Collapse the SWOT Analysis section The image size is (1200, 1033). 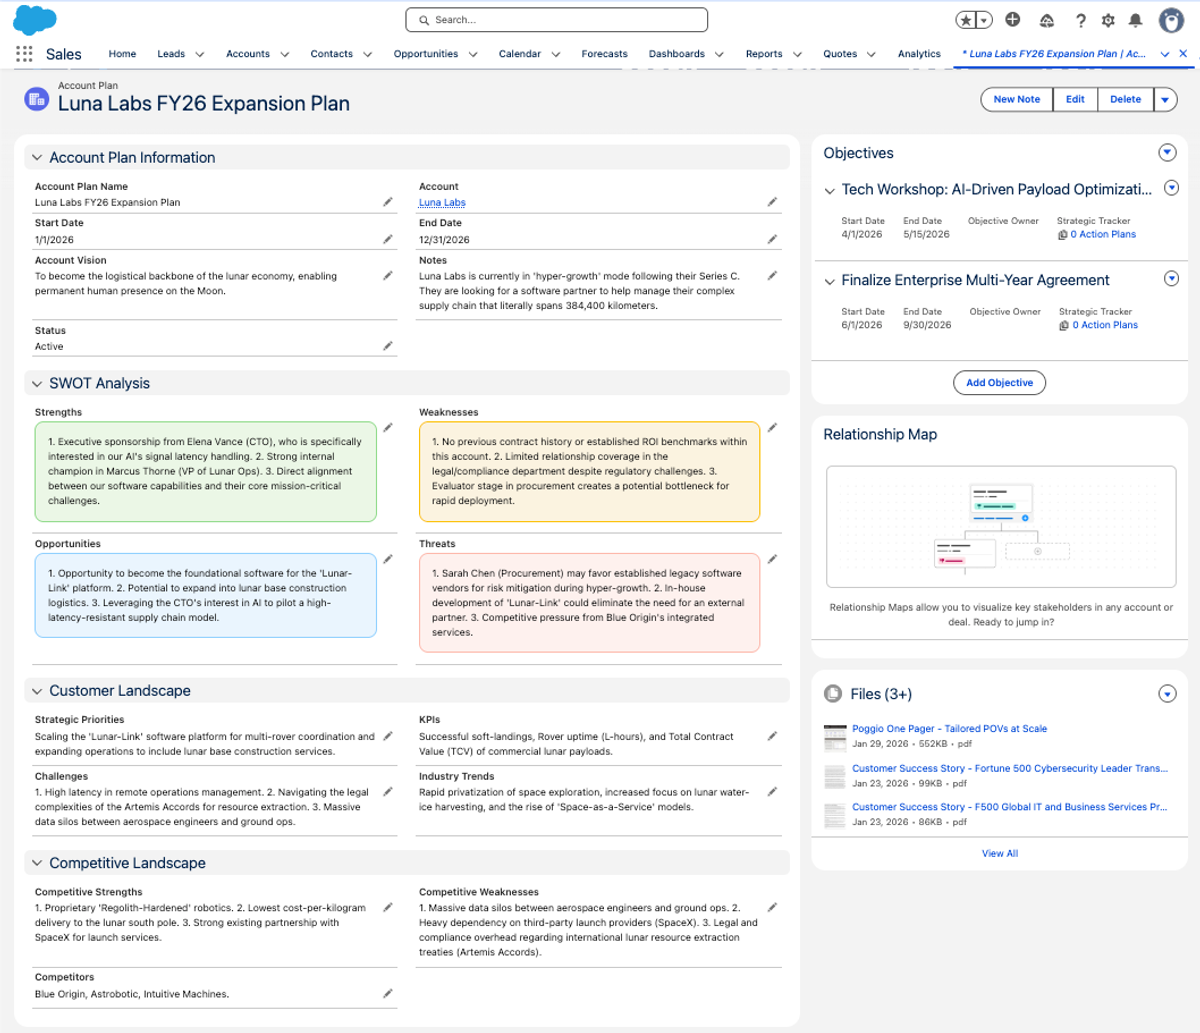[37, 384]
